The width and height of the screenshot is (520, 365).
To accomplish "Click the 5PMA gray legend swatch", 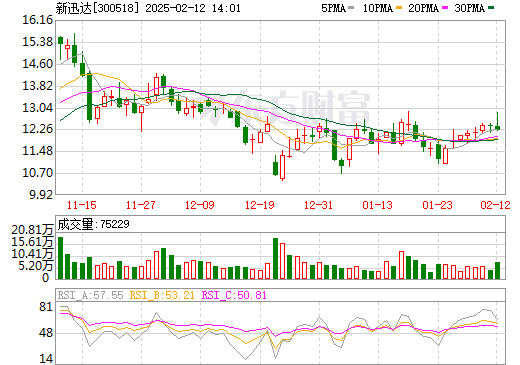I will [351, 8].
